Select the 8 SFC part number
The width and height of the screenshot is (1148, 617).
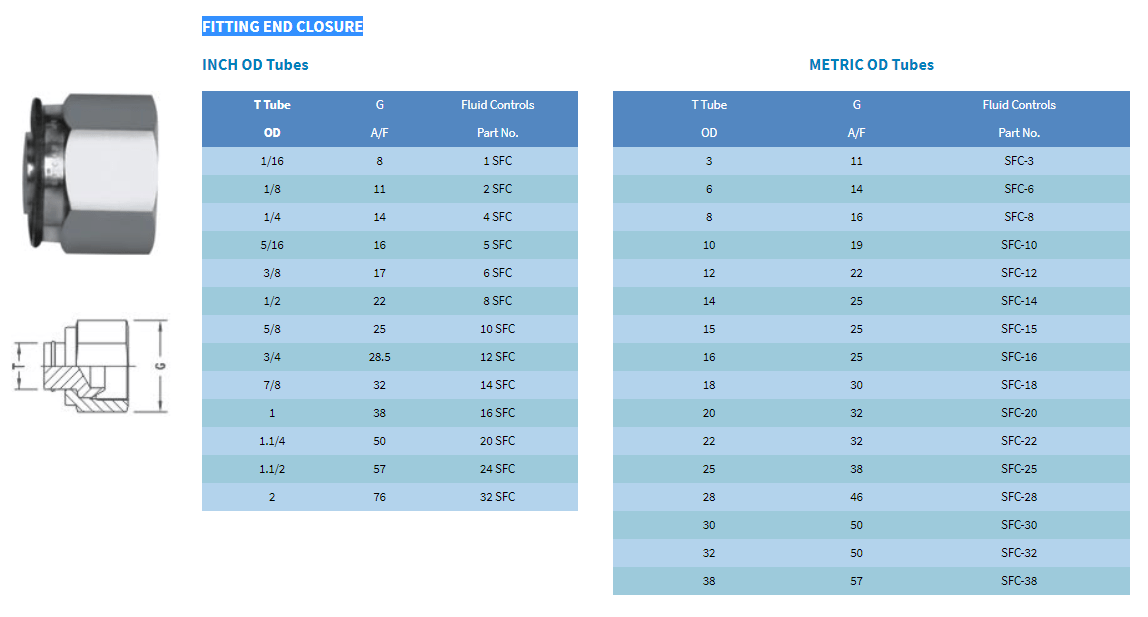498,301
